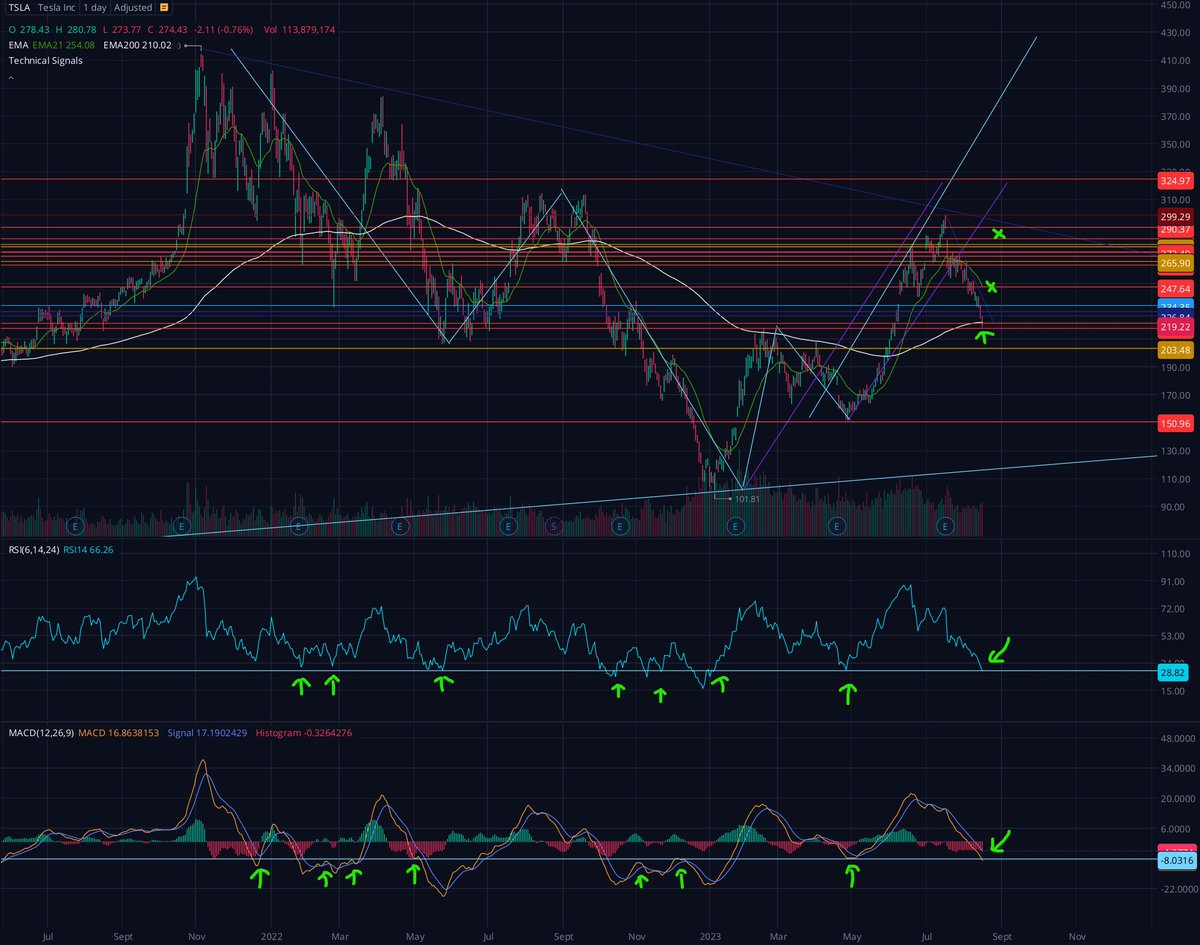The height and width of the screenshot is (945, 1200).
Task: Select the EMA21 254.08 legend entry
Action: (63, 45)
